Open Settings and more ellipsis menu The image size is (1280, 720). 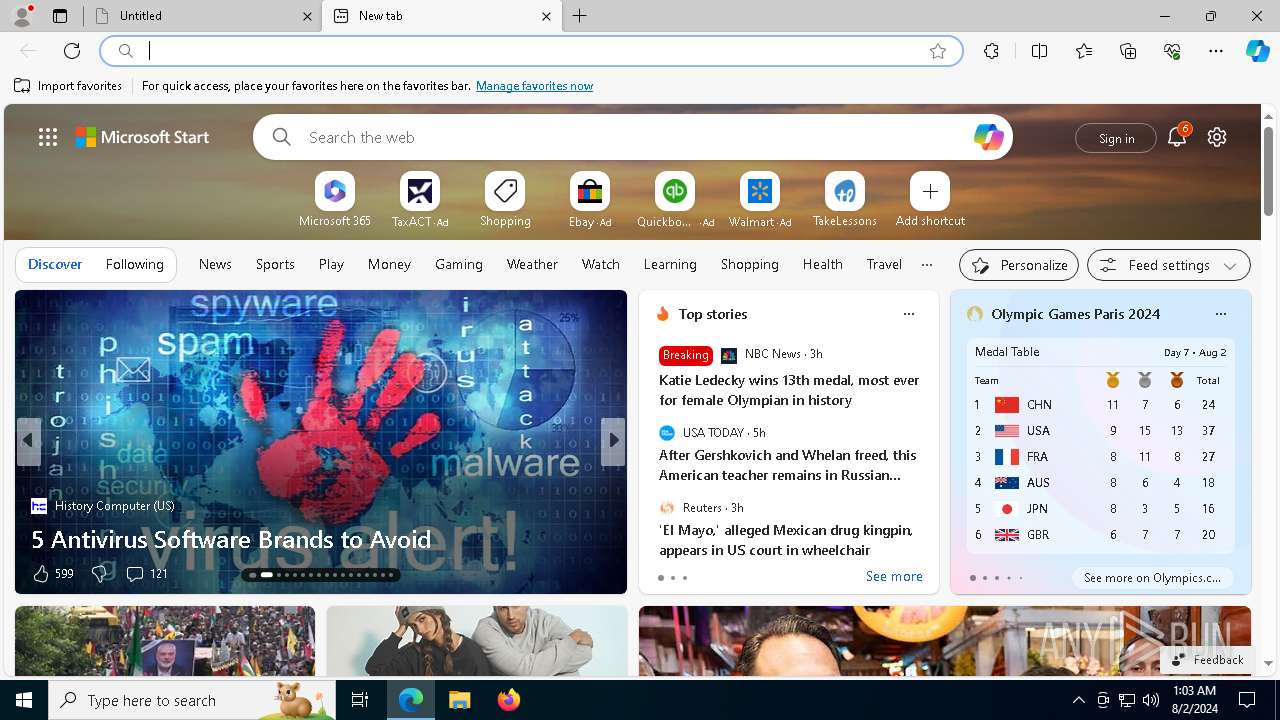(x=1216, y=51)
